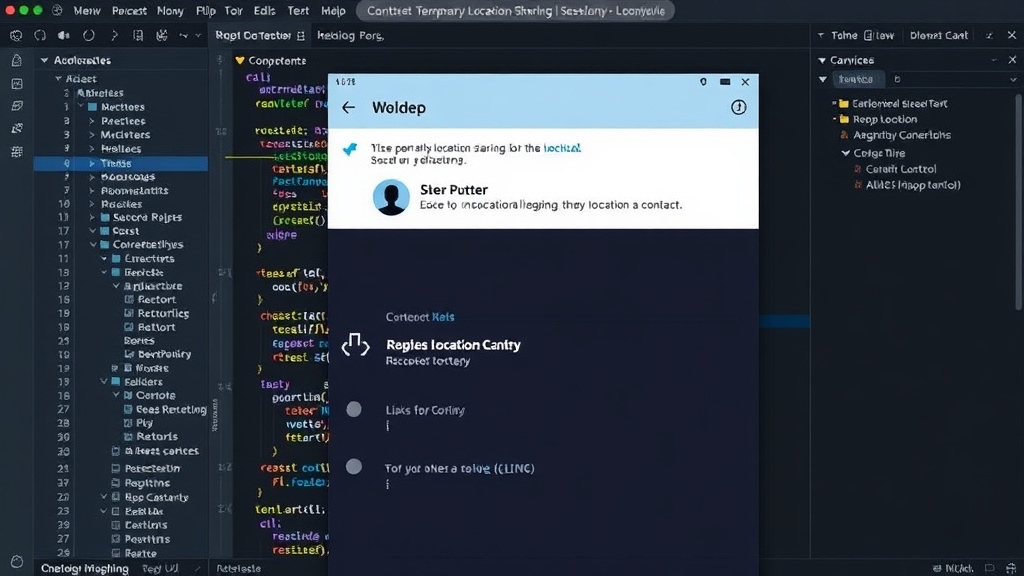Select the Liaks for Corliny radio option

click(x=354, y=409)
